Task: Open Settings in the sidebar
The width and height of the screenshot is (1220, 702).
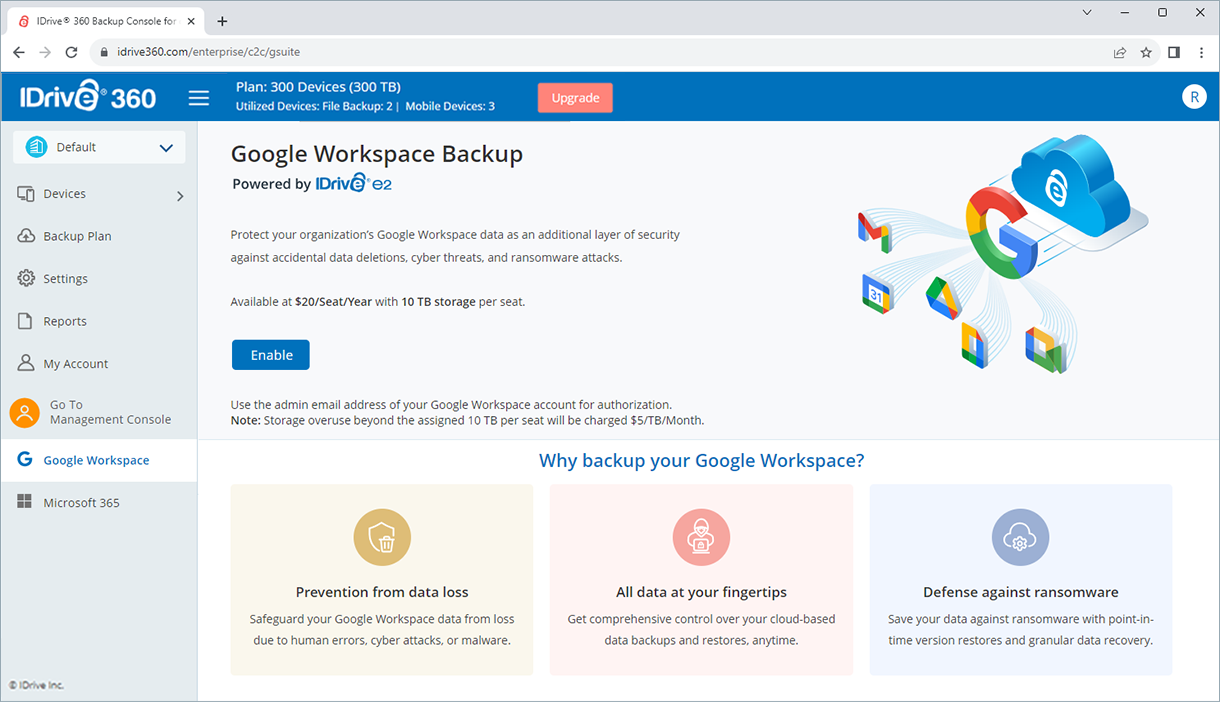Action: point(67,278)
